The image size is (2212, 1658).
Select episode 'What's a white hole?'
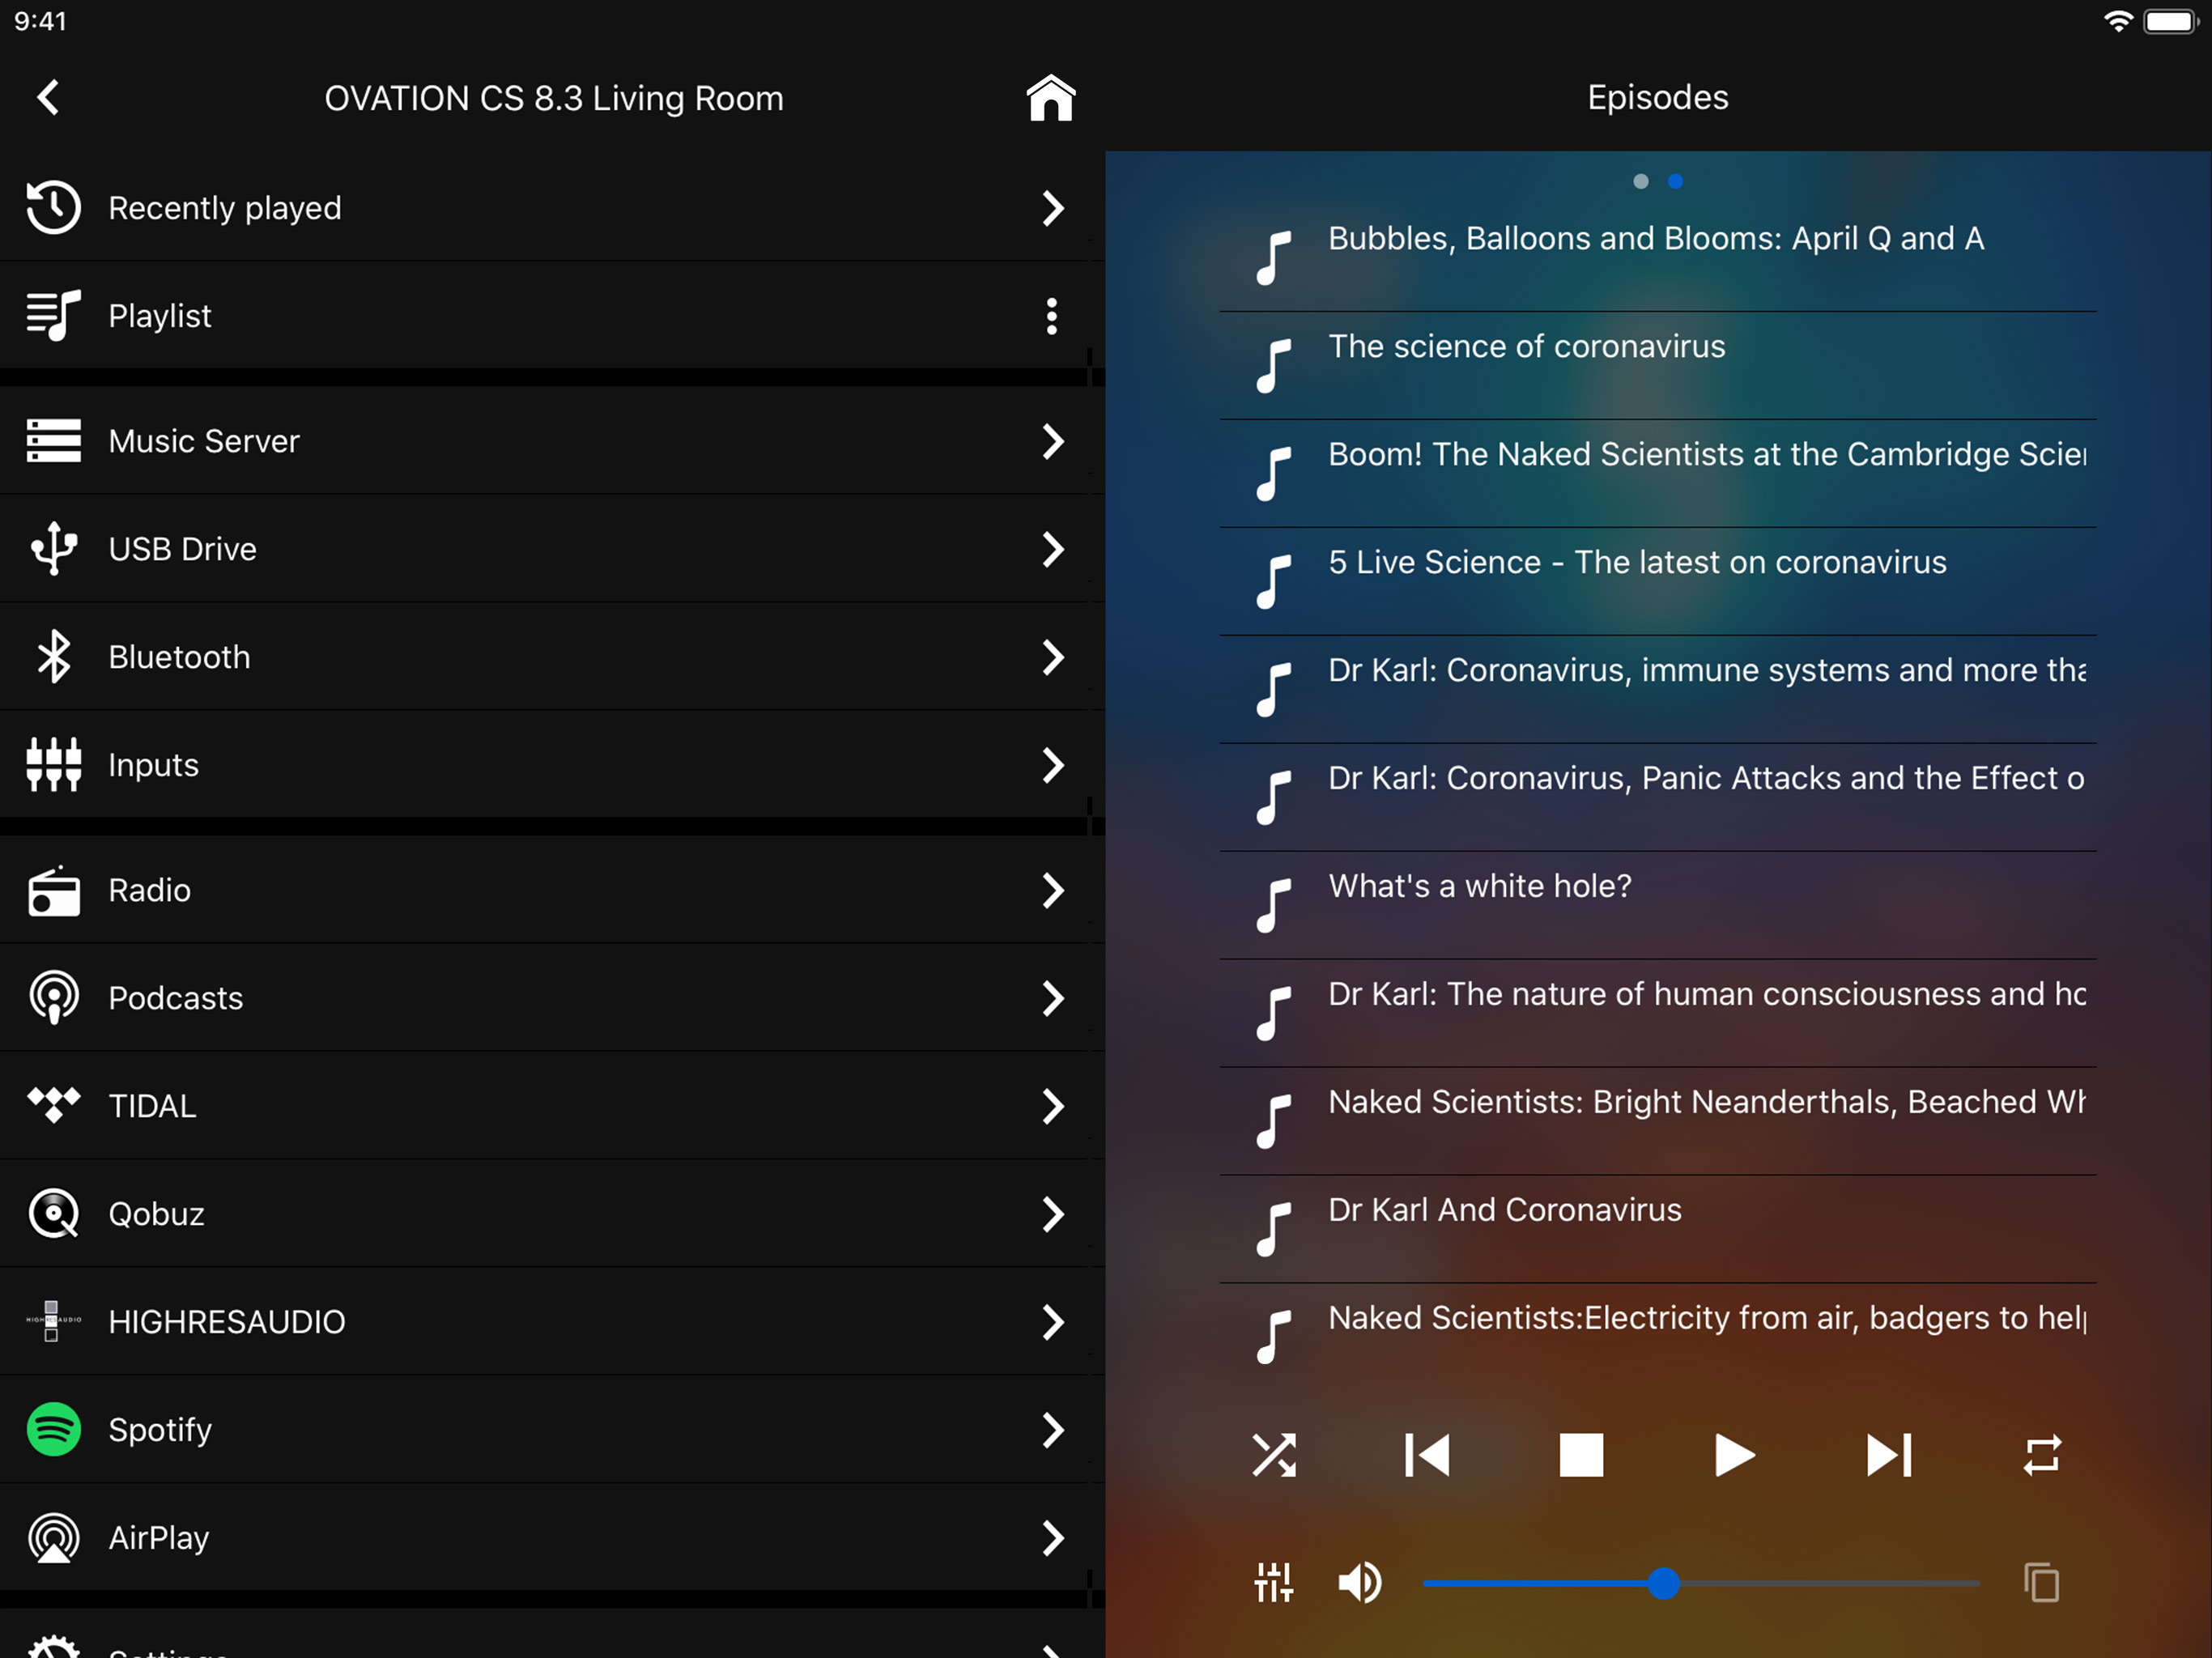(1479, 886)
